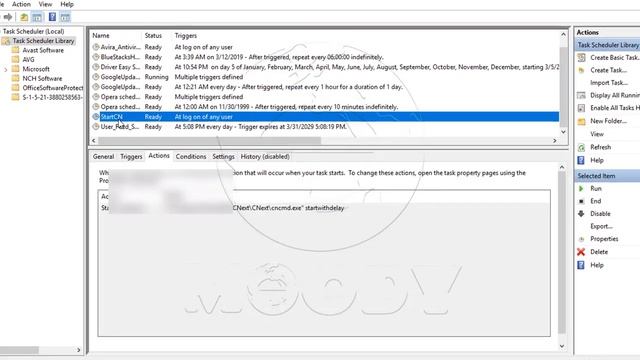Image resolution: width=640 pixels, height=360 pixels.
Task: Switch to the General tab
Action: click(x=103, y=157)
